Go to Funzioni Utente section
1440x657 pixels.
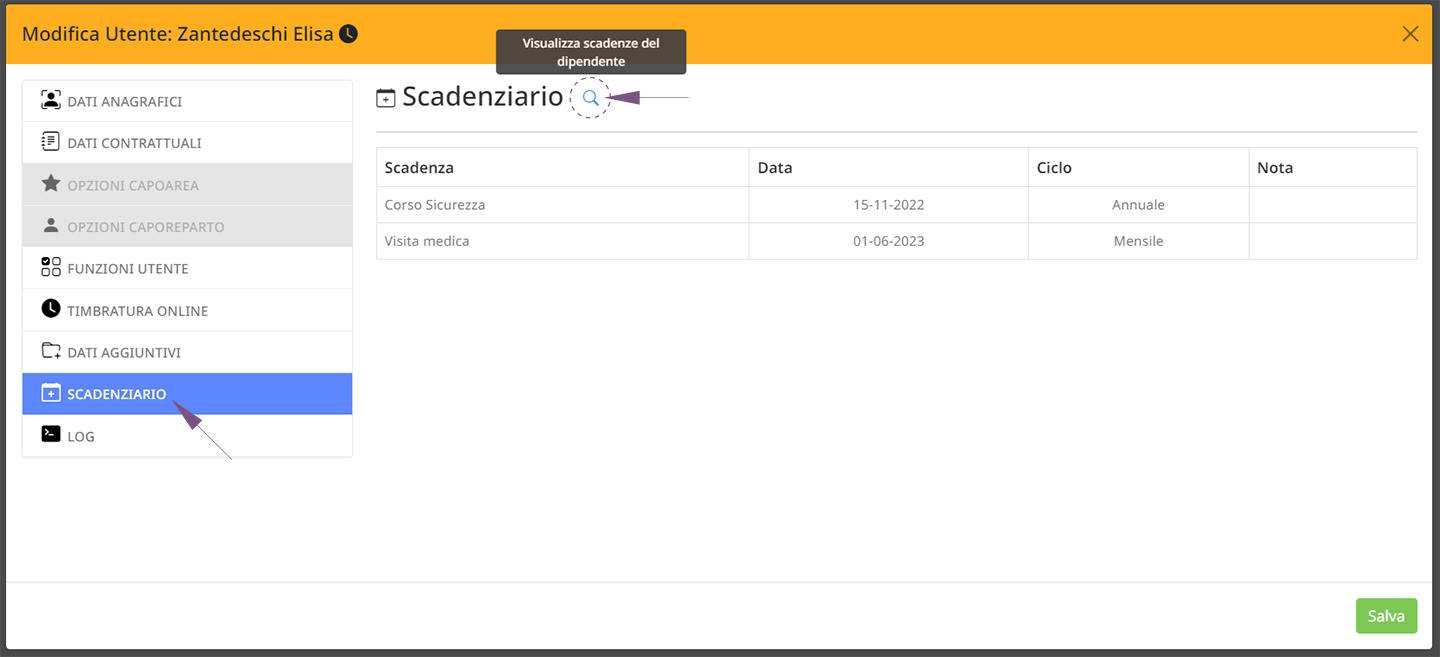tap(188, 269)
